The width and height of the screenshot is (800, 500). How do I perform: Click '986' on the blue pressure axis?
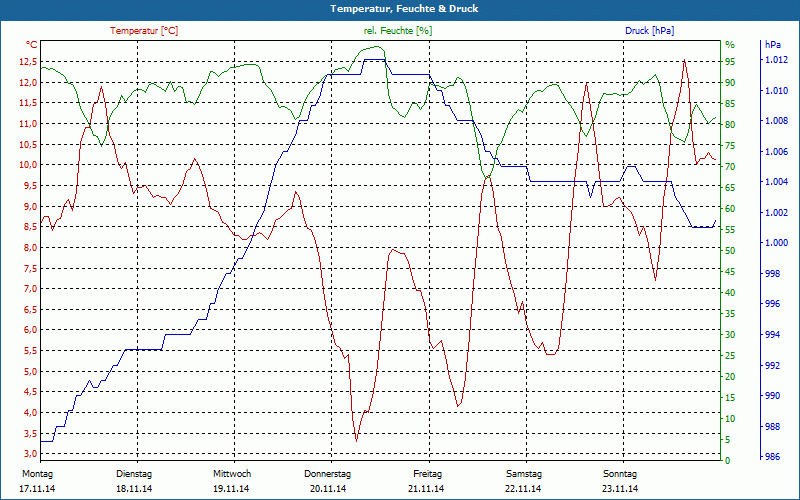point(772,457)
